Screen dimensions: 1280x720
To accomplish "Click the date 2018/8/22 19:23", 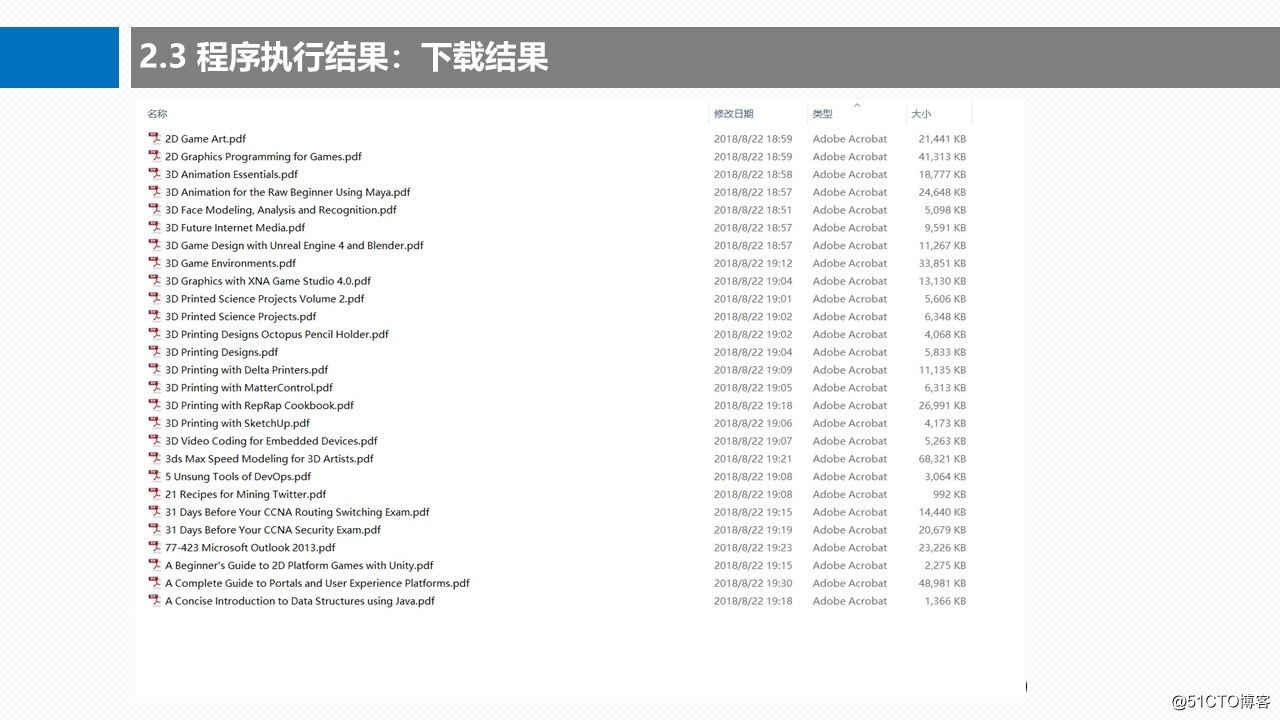I will (753, 547).
